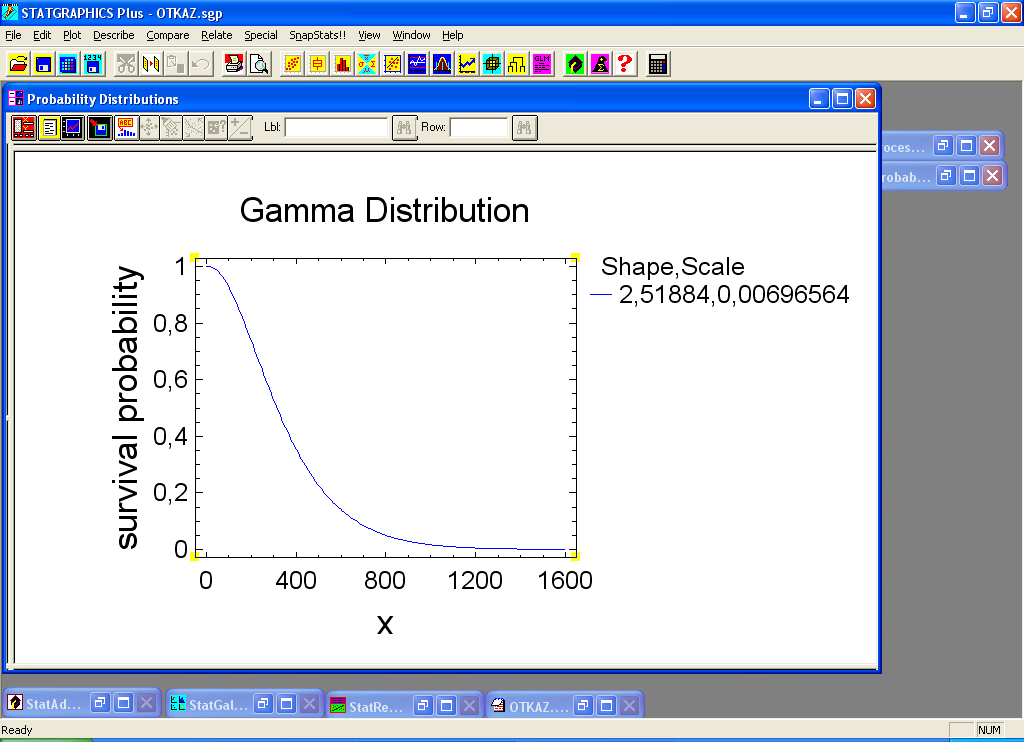
Task: Click the globe contour plot icon
Action: click(x=492, y=64)
